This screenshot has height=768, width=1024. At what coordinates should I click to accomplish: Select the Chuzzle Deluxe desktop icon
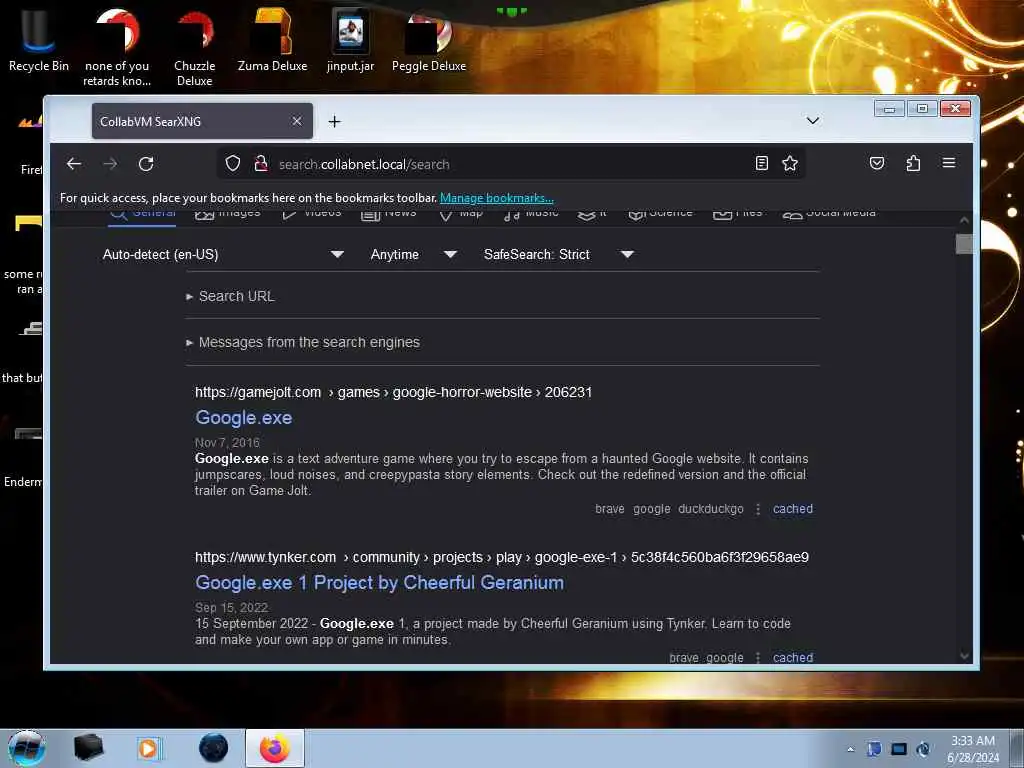pyautogui.click(x=195, y=47)
